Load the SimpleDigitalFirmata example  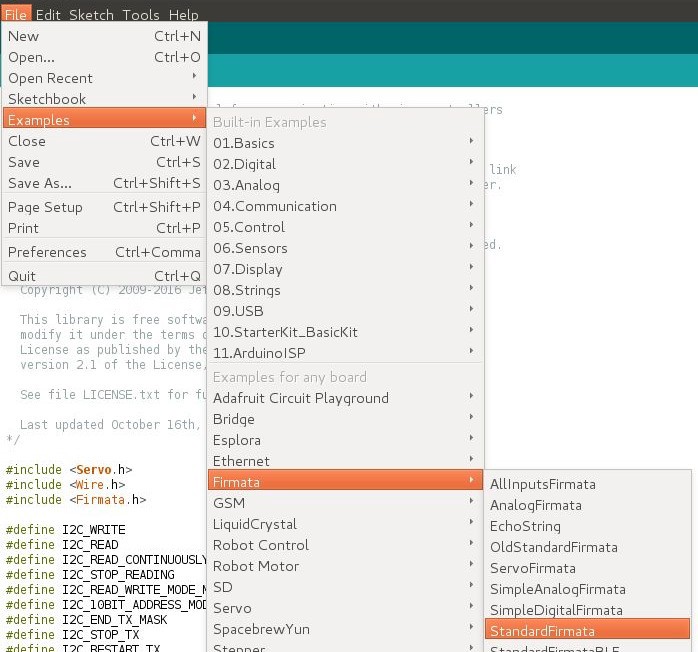[588, 610]
